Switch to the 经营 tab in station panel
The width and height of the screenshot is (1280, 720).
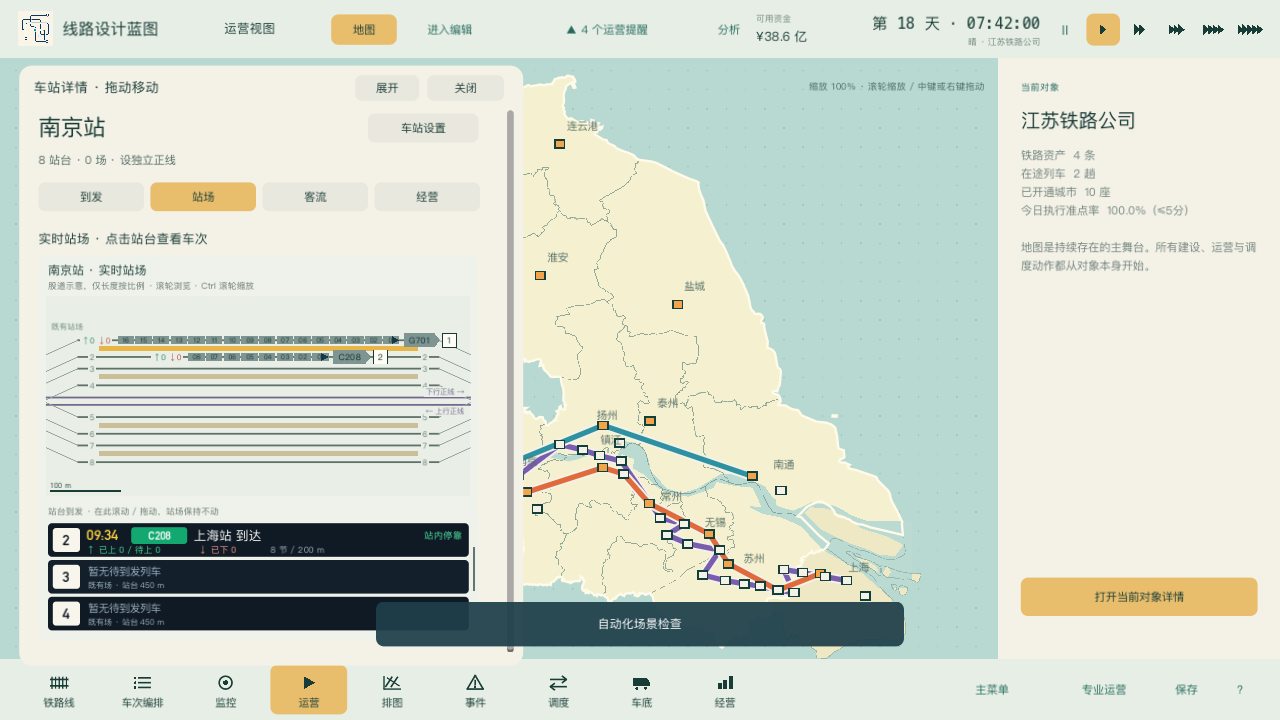[427, 197]
